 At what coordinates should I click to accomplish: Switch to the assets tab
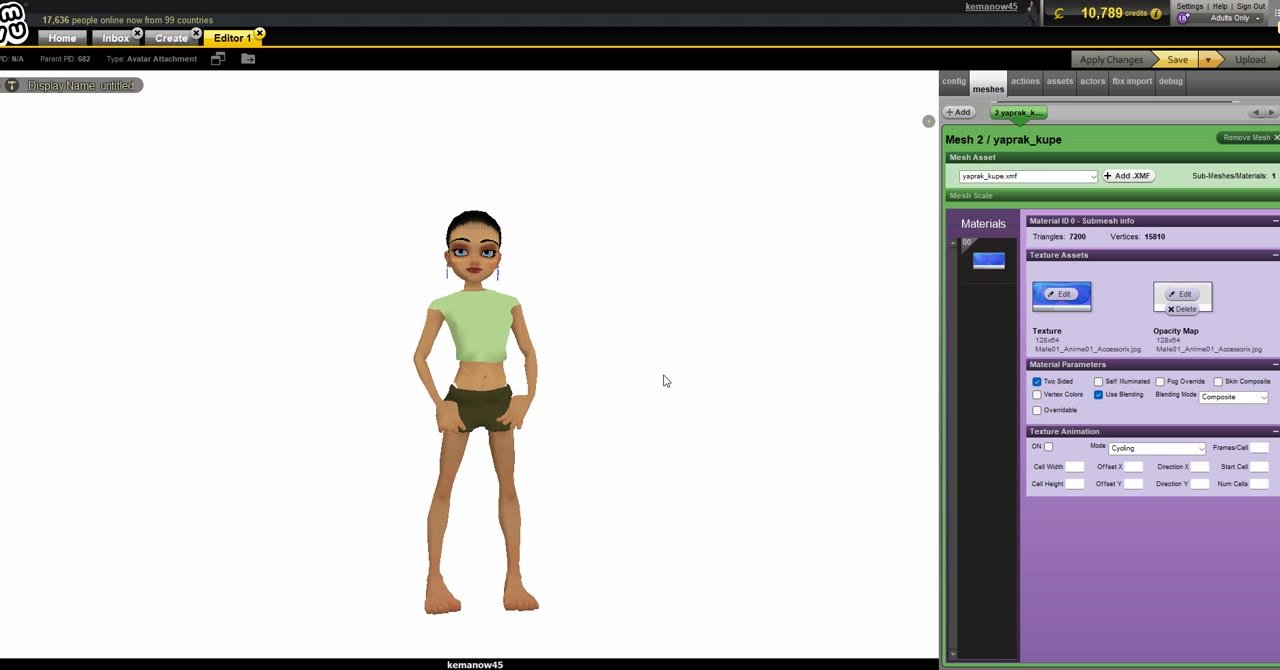[x=1059, y=82]
